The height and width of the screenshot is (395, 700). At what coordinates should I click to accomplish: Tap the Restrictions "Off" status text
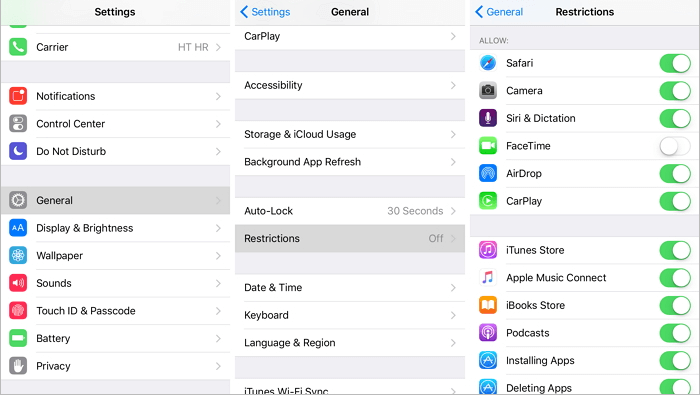click(x=436, y=238)
